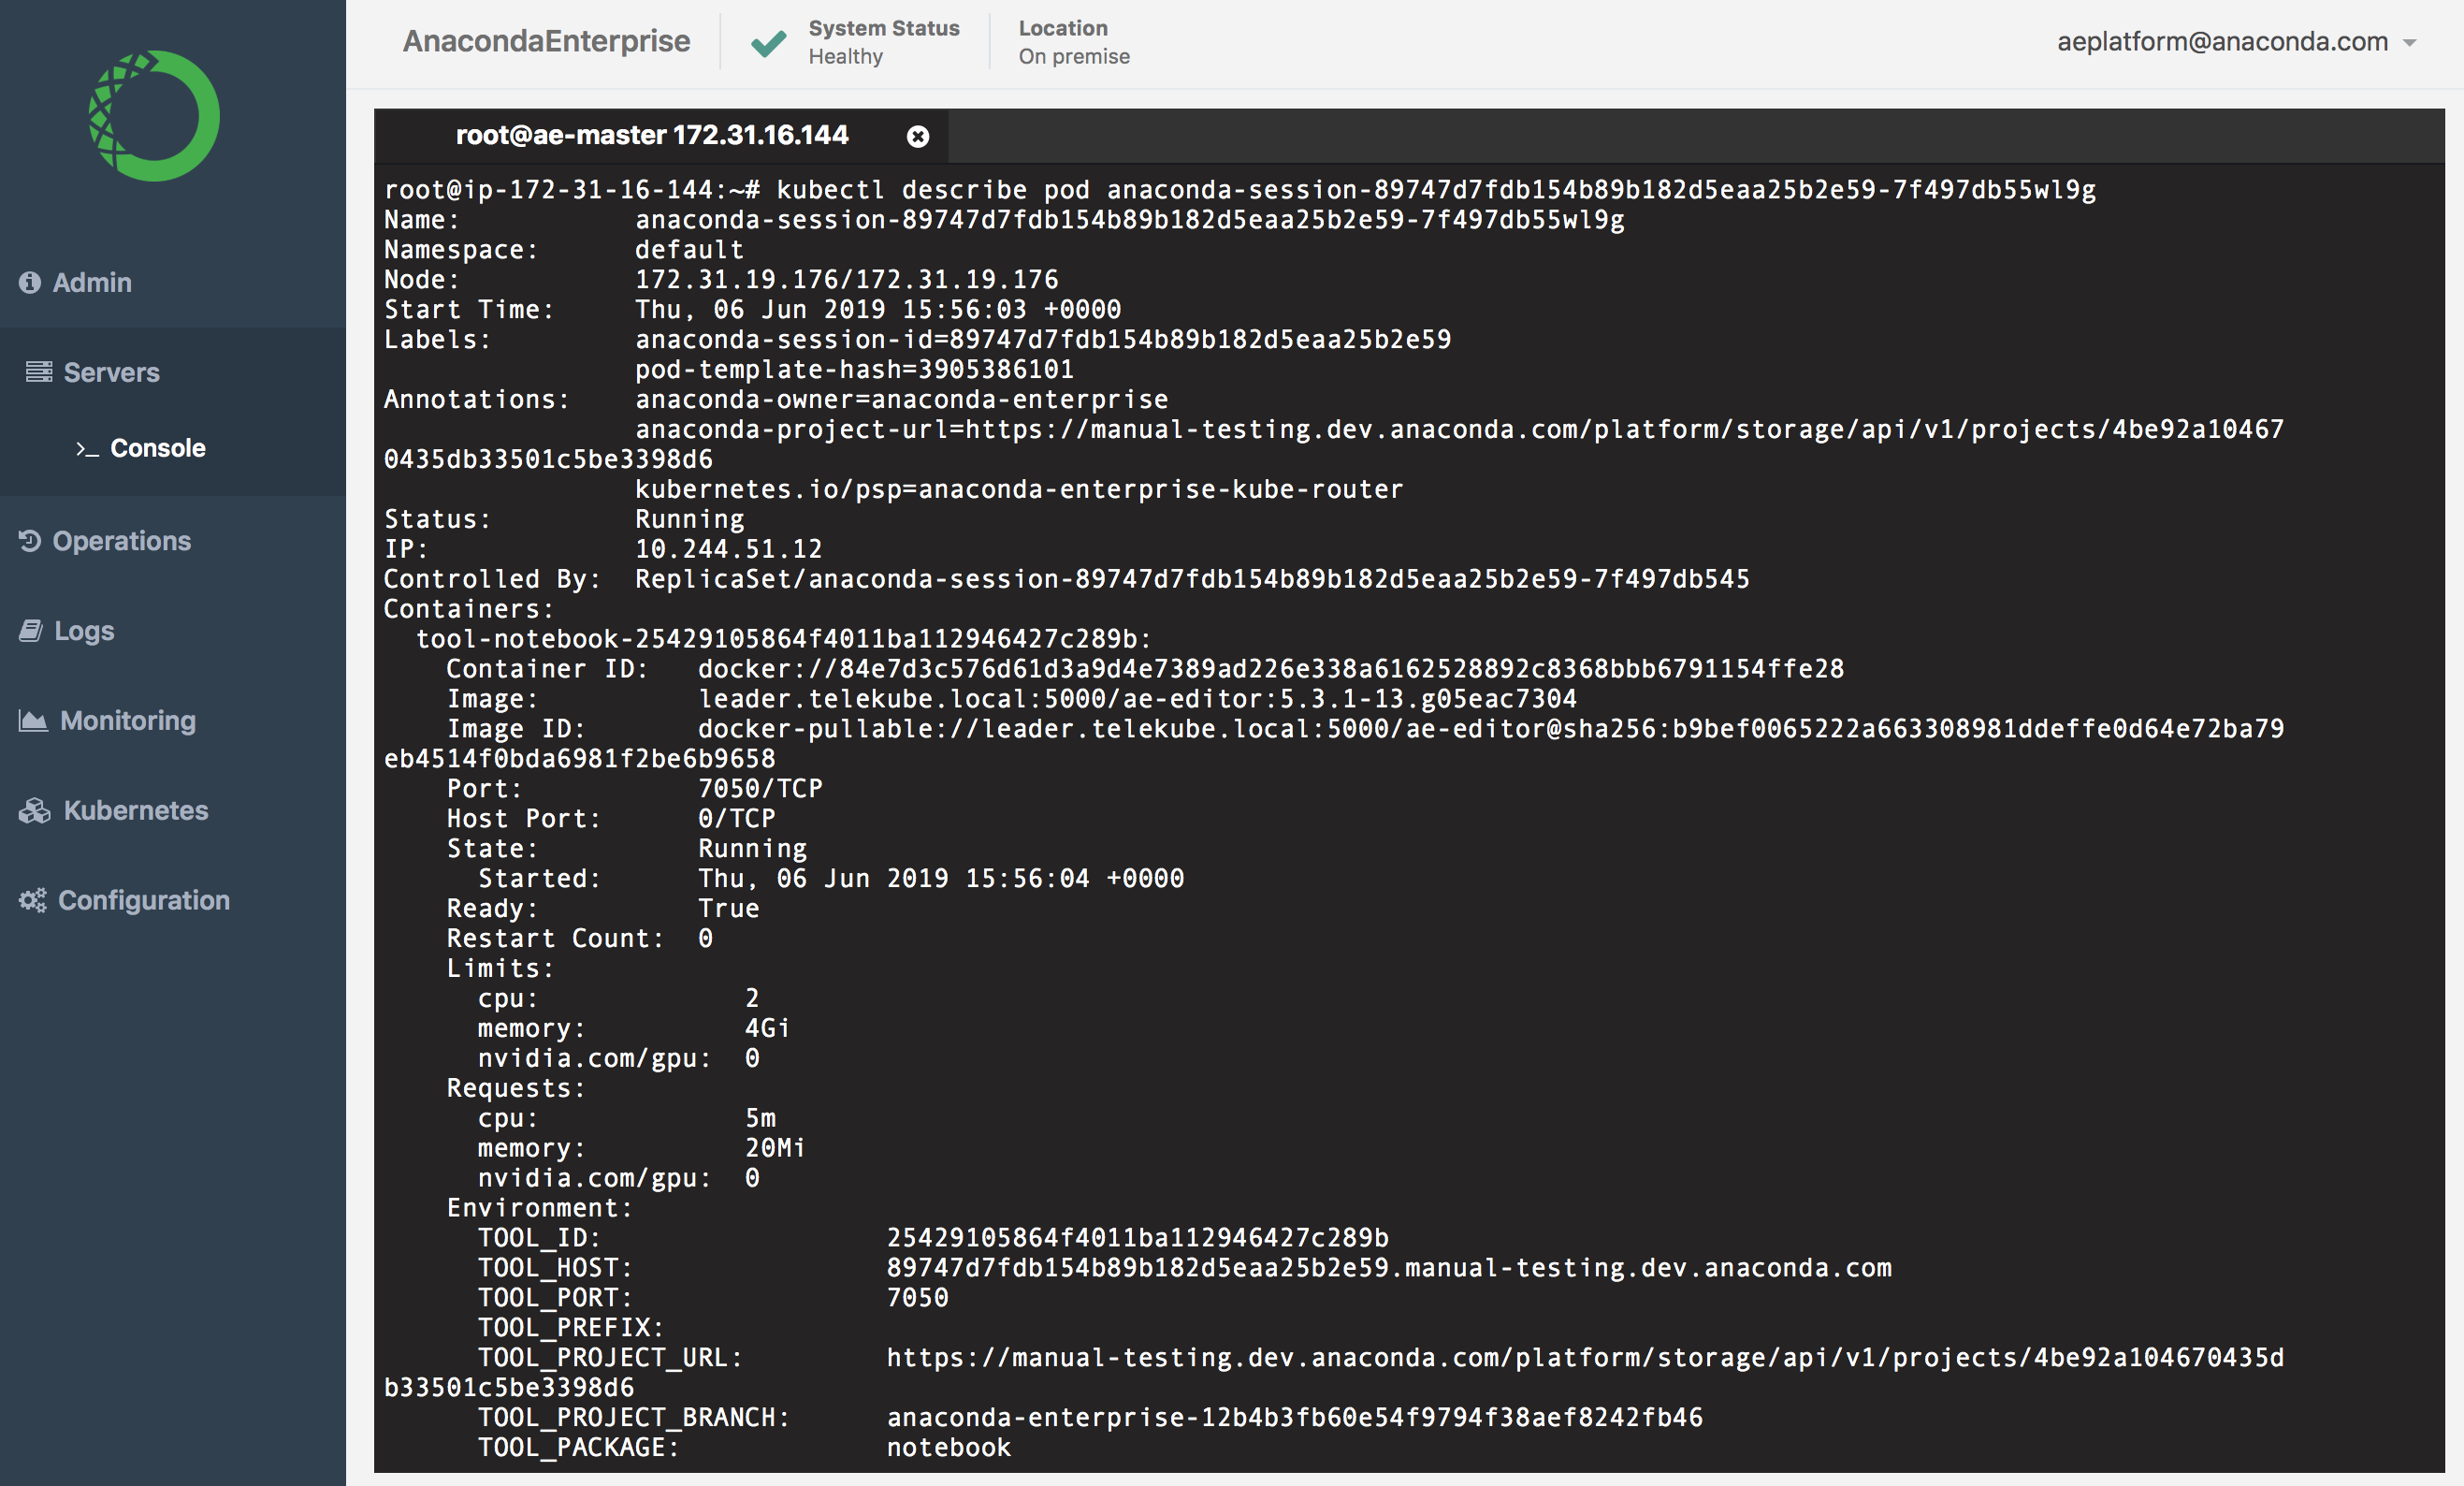Click the Configuration gears icon
The height and width of the screenshot is (1486, 2464).
pyautogui.click(x=32, y=901)
